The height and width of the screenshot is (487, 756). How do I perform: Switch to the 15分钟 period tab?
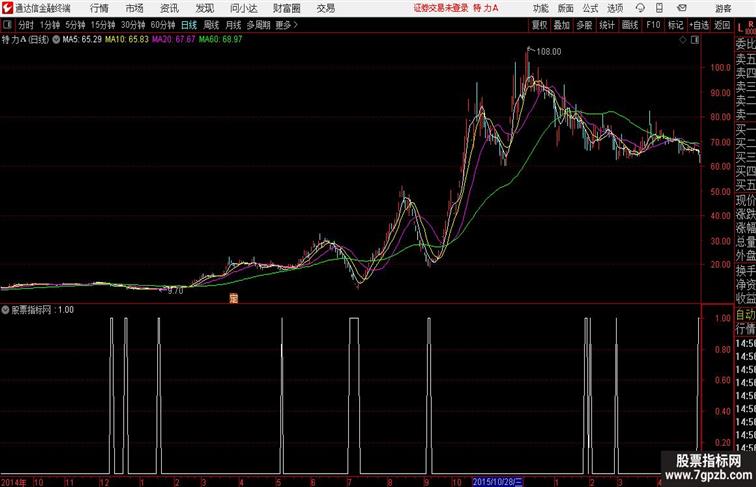[x=103, y=25]
